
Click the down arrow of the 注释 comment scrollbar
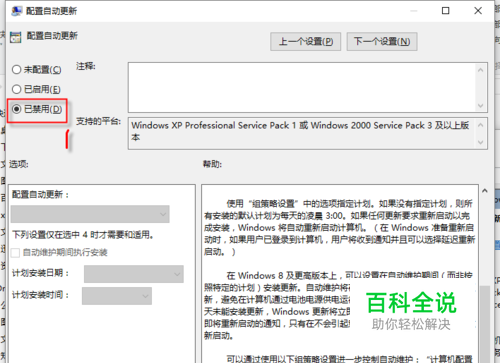tap(480, 105)
